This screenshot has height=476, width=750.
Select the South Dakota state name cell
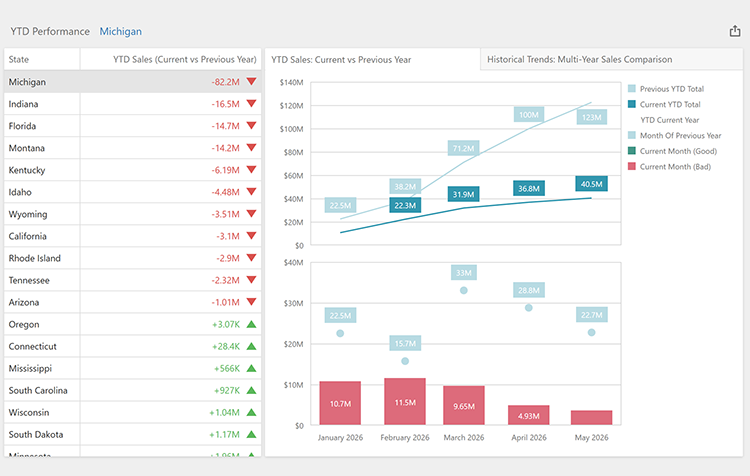coord(42,434)
